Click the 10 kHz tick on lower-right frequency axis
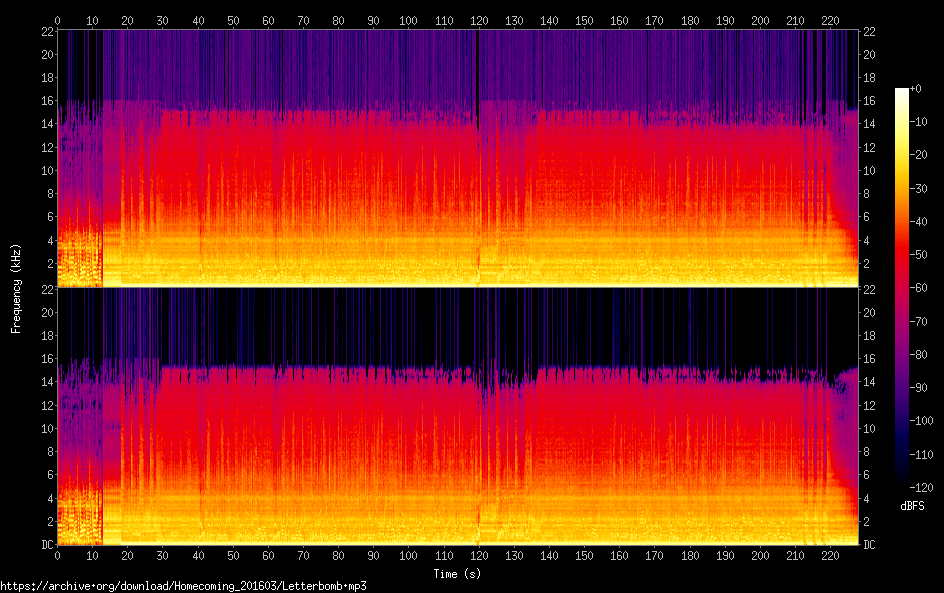 tap(870, 428)
